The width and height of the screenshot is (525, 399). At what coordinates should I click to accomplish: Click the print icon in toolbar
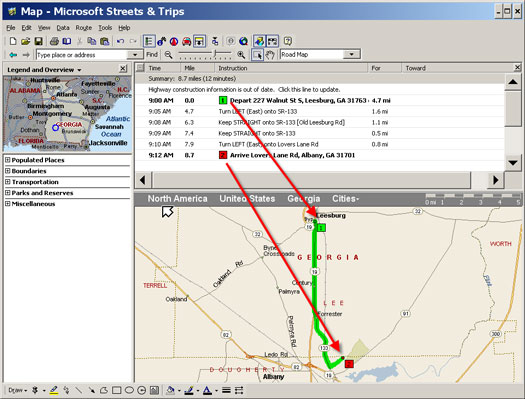(x=54, y=42)
